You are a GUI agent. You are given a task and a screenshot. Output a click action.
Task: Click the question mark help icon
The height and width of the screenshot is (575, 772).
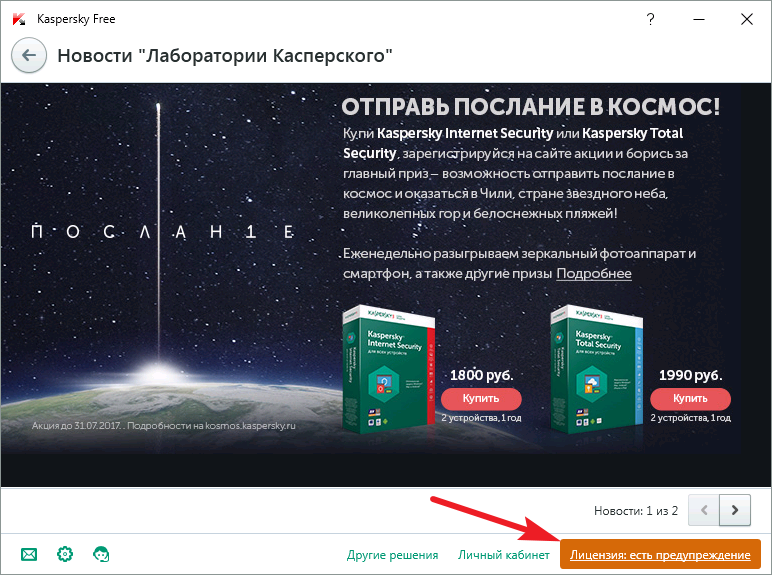pyautogui.click(x=650, y=19)
